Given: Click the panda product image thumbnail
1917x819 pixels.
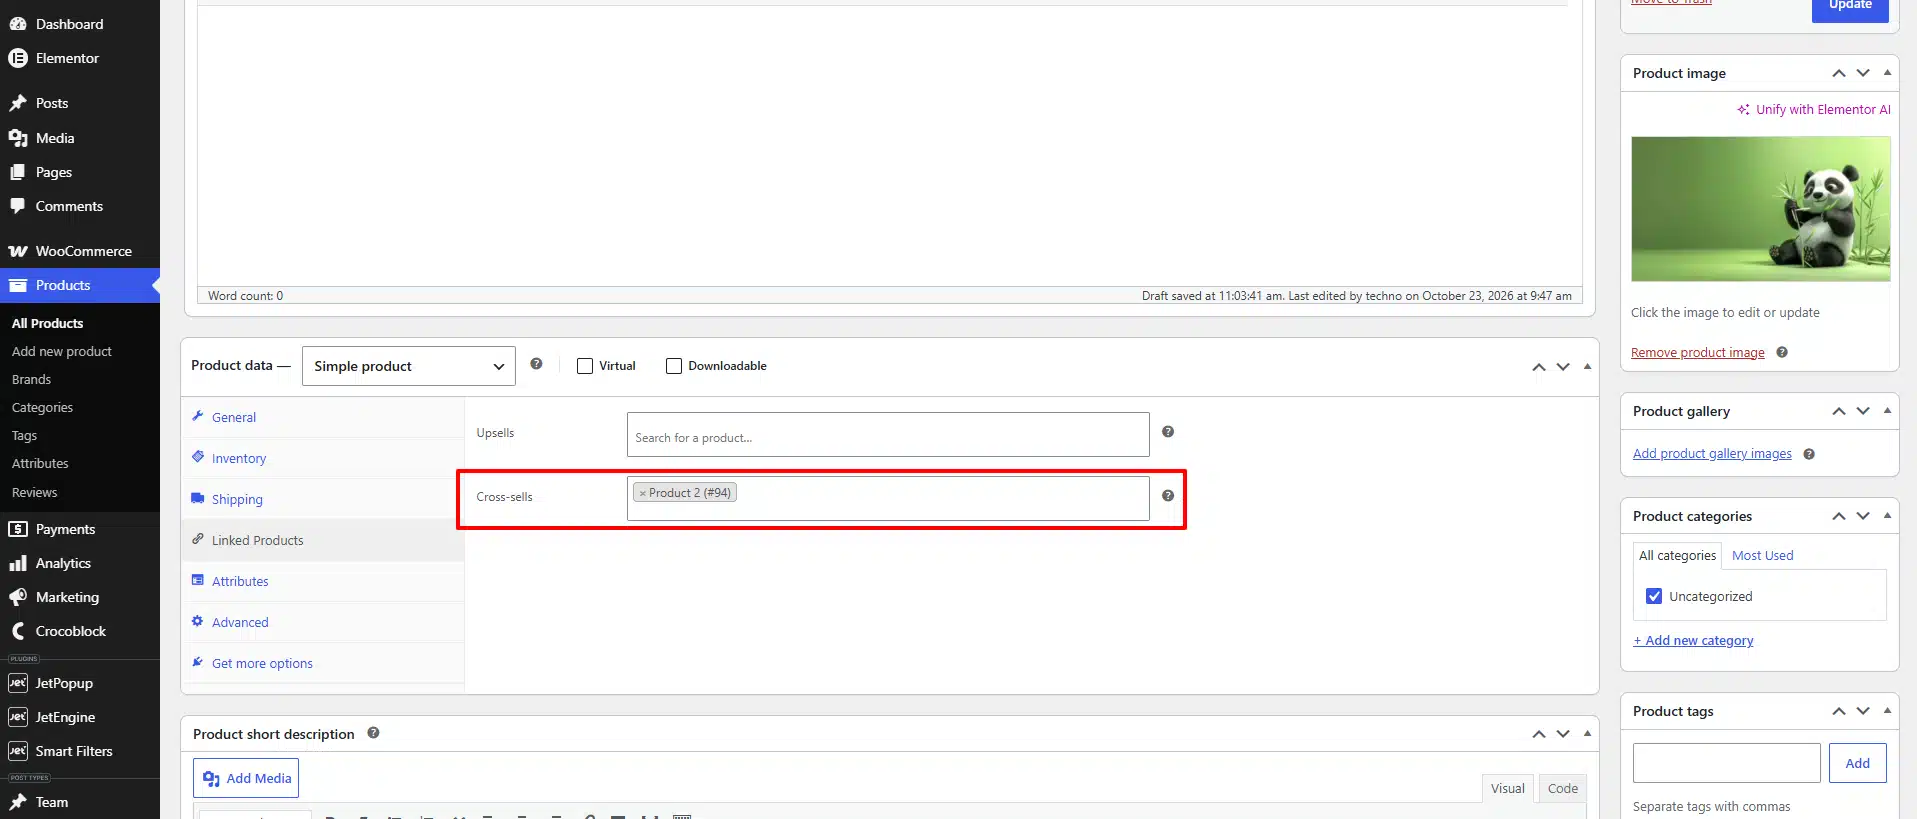Looking at the screenshot, I should click(x=1761, y=209).
